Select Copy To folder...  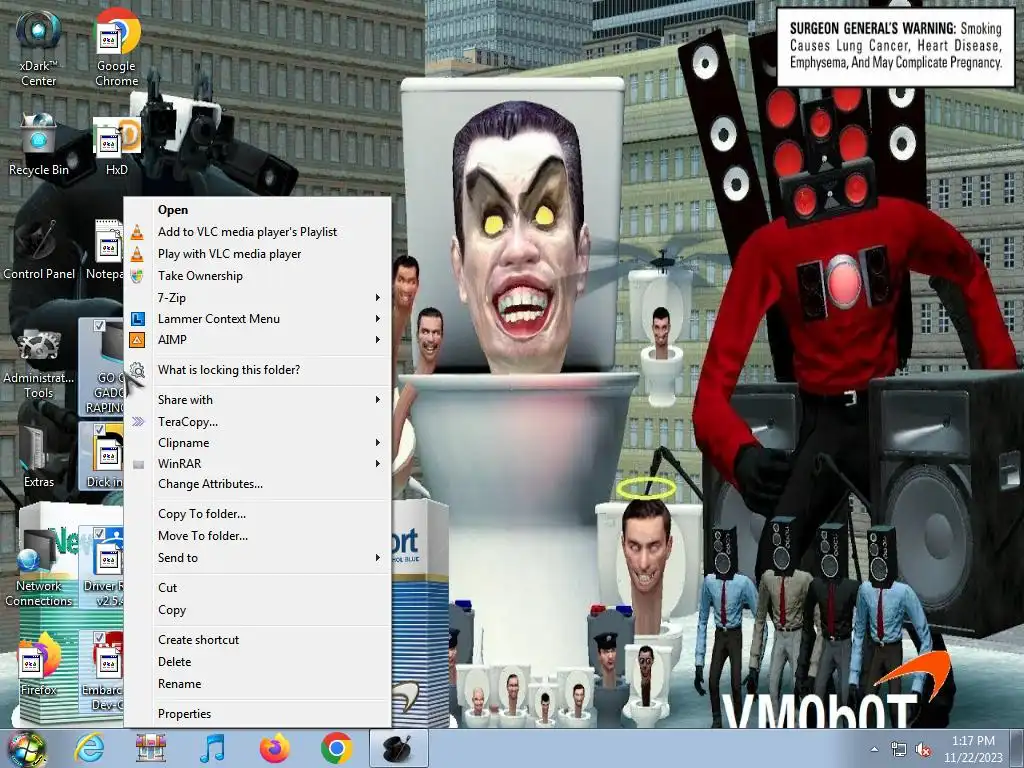pos(257,514)
